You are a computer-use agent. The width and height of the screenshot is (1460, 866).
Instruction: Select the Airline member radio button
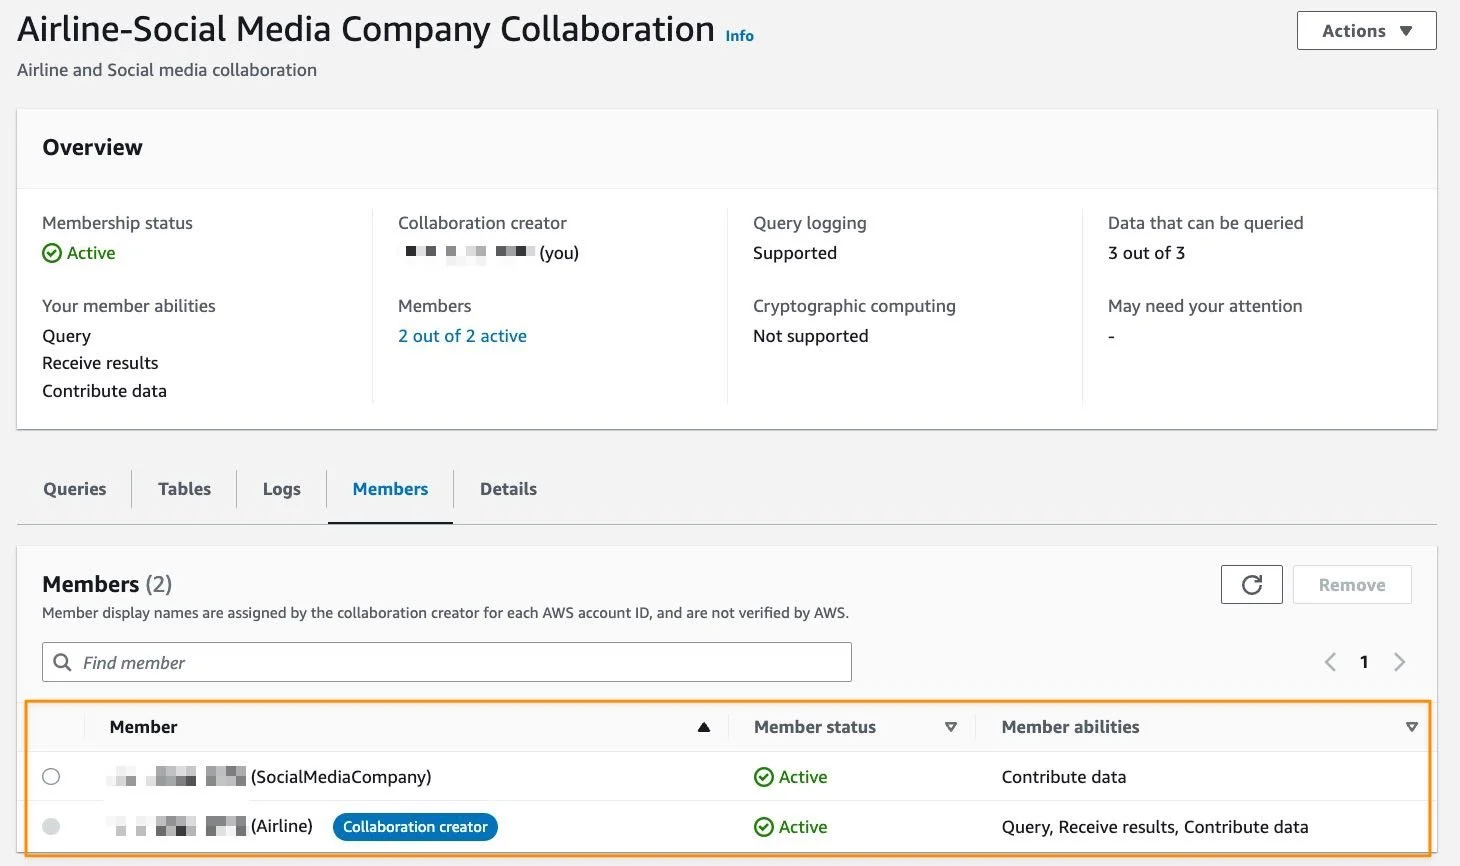point(51,827)
